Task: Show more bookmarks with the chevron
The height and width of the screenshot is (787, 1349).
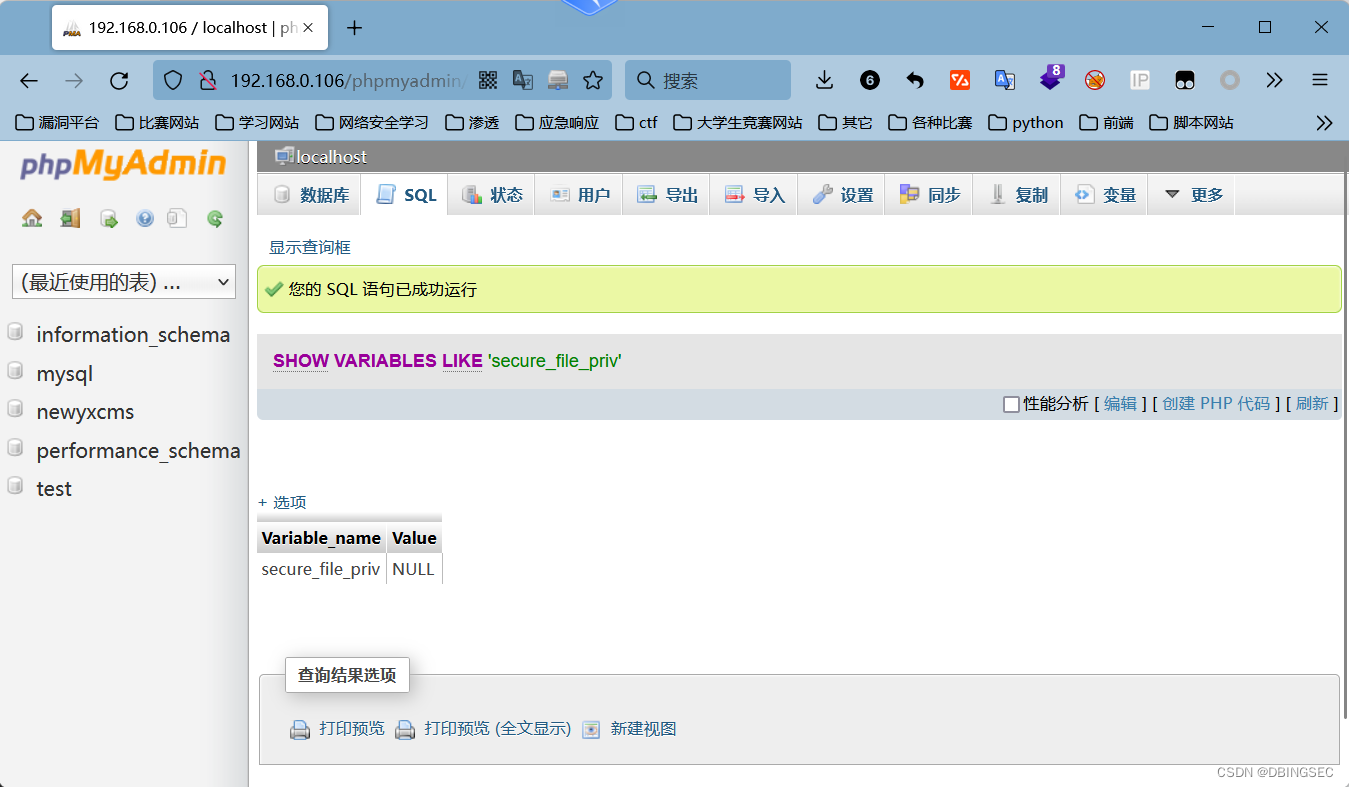Action: [1324, 123]
